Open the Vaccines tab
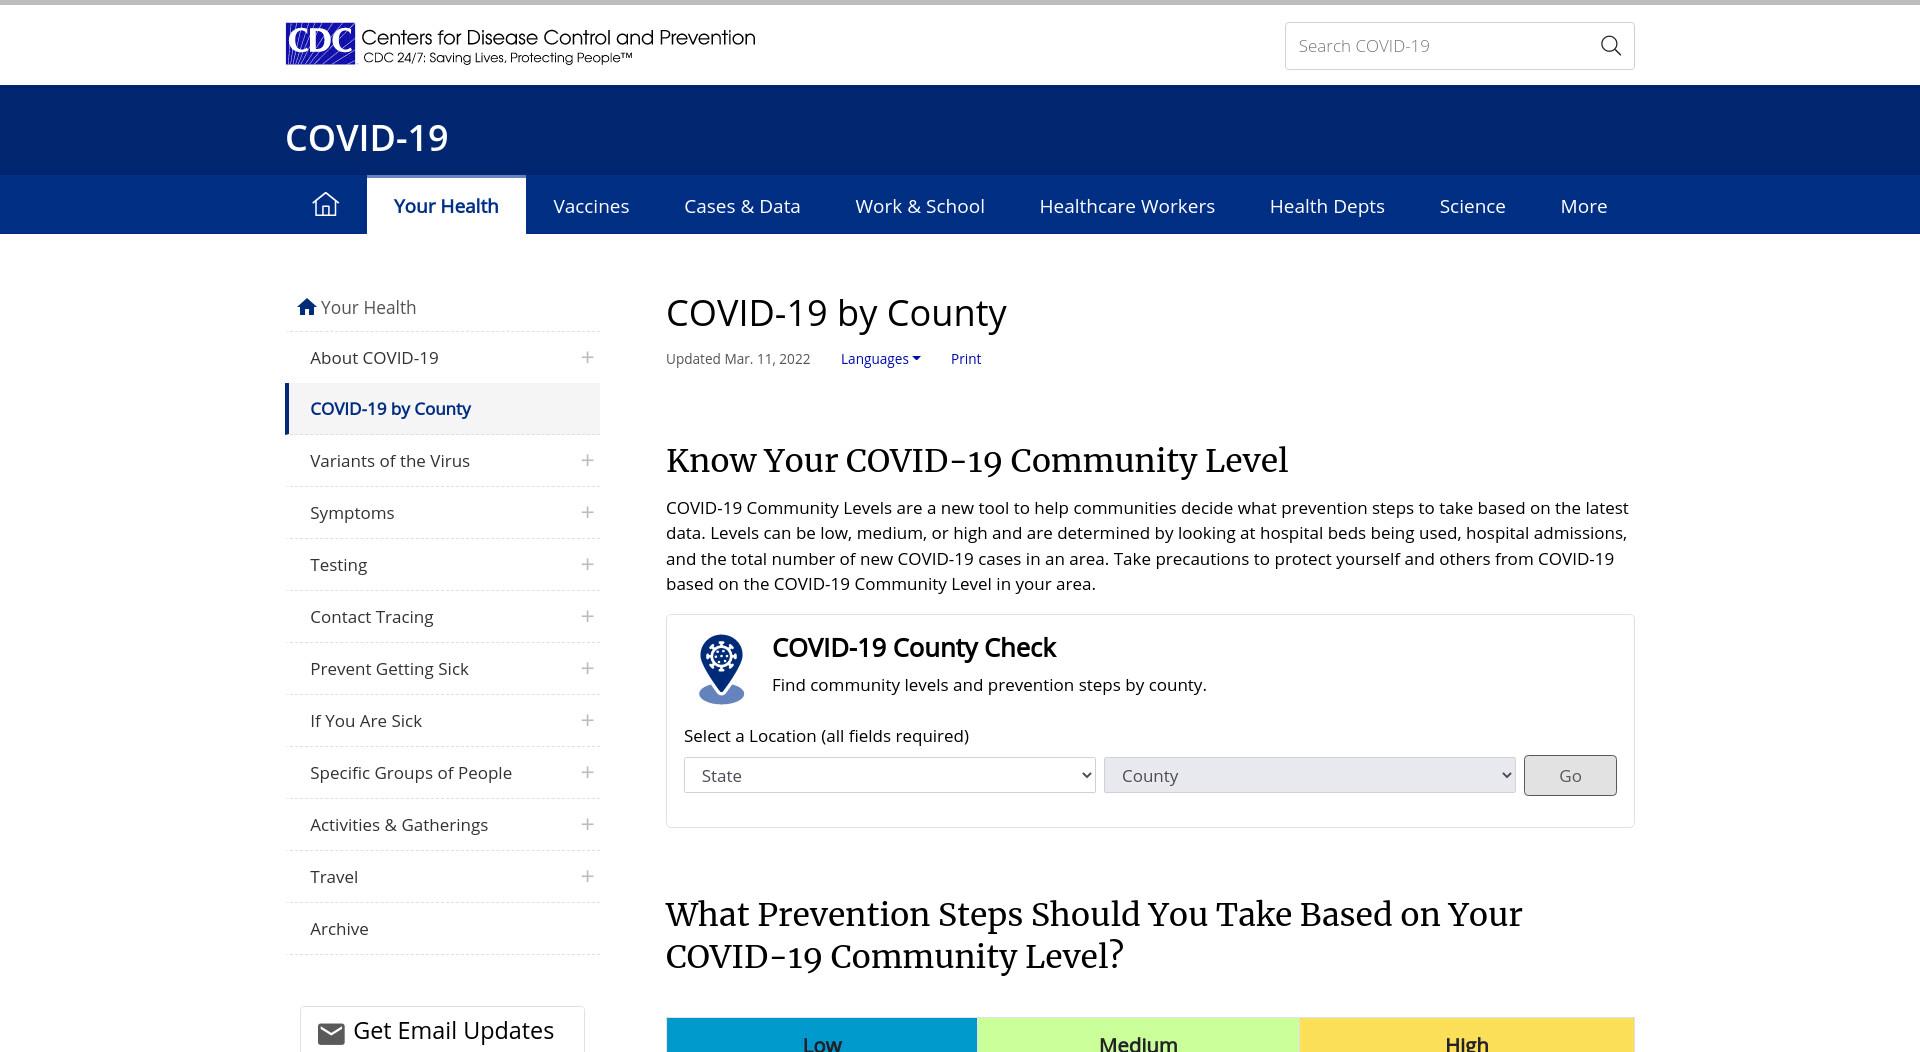The image size is (1920, 1052). point(591,206)
